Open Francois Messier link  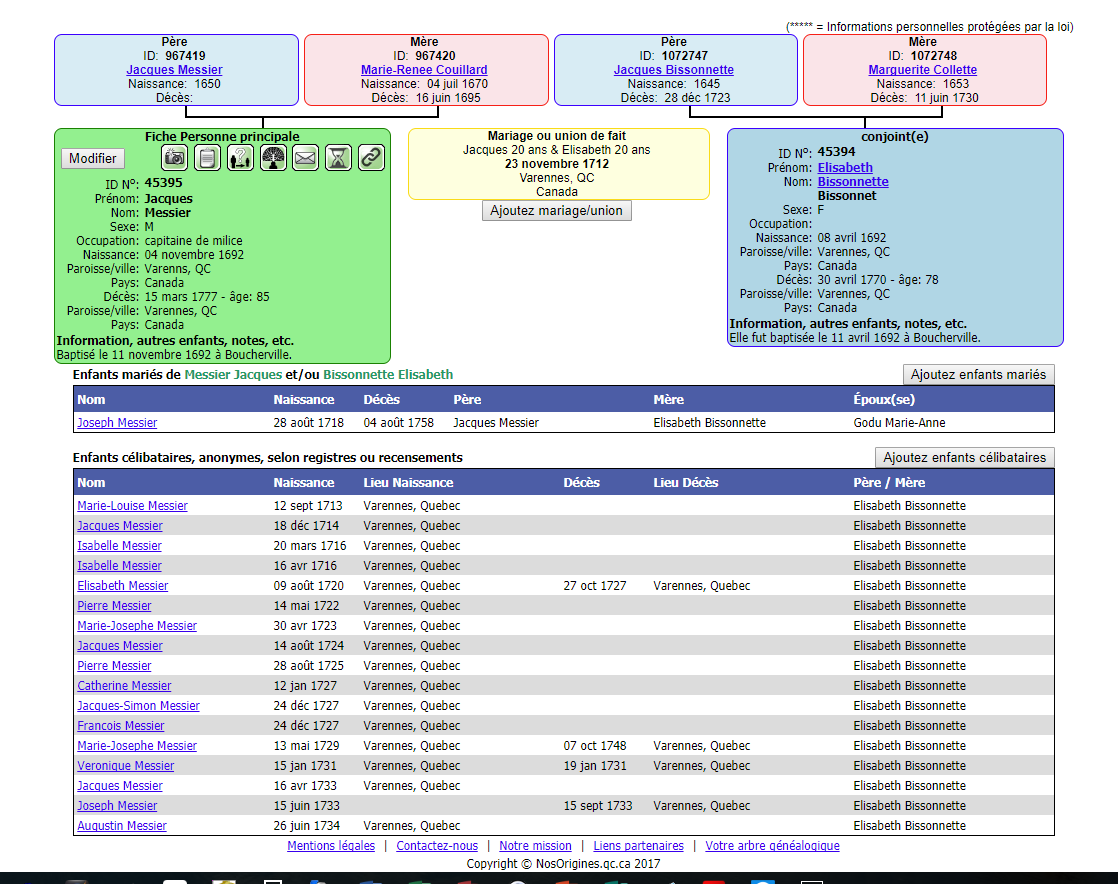pos(120,725)
